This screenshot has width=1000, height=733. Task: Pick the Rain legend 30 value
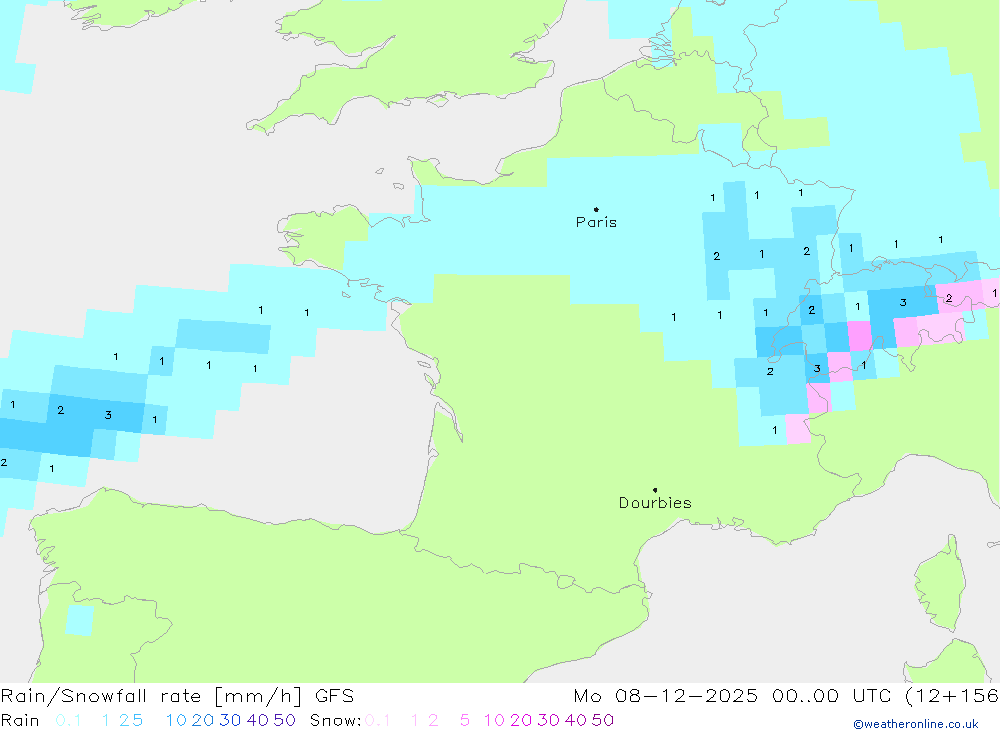click(x=230, y=720)
